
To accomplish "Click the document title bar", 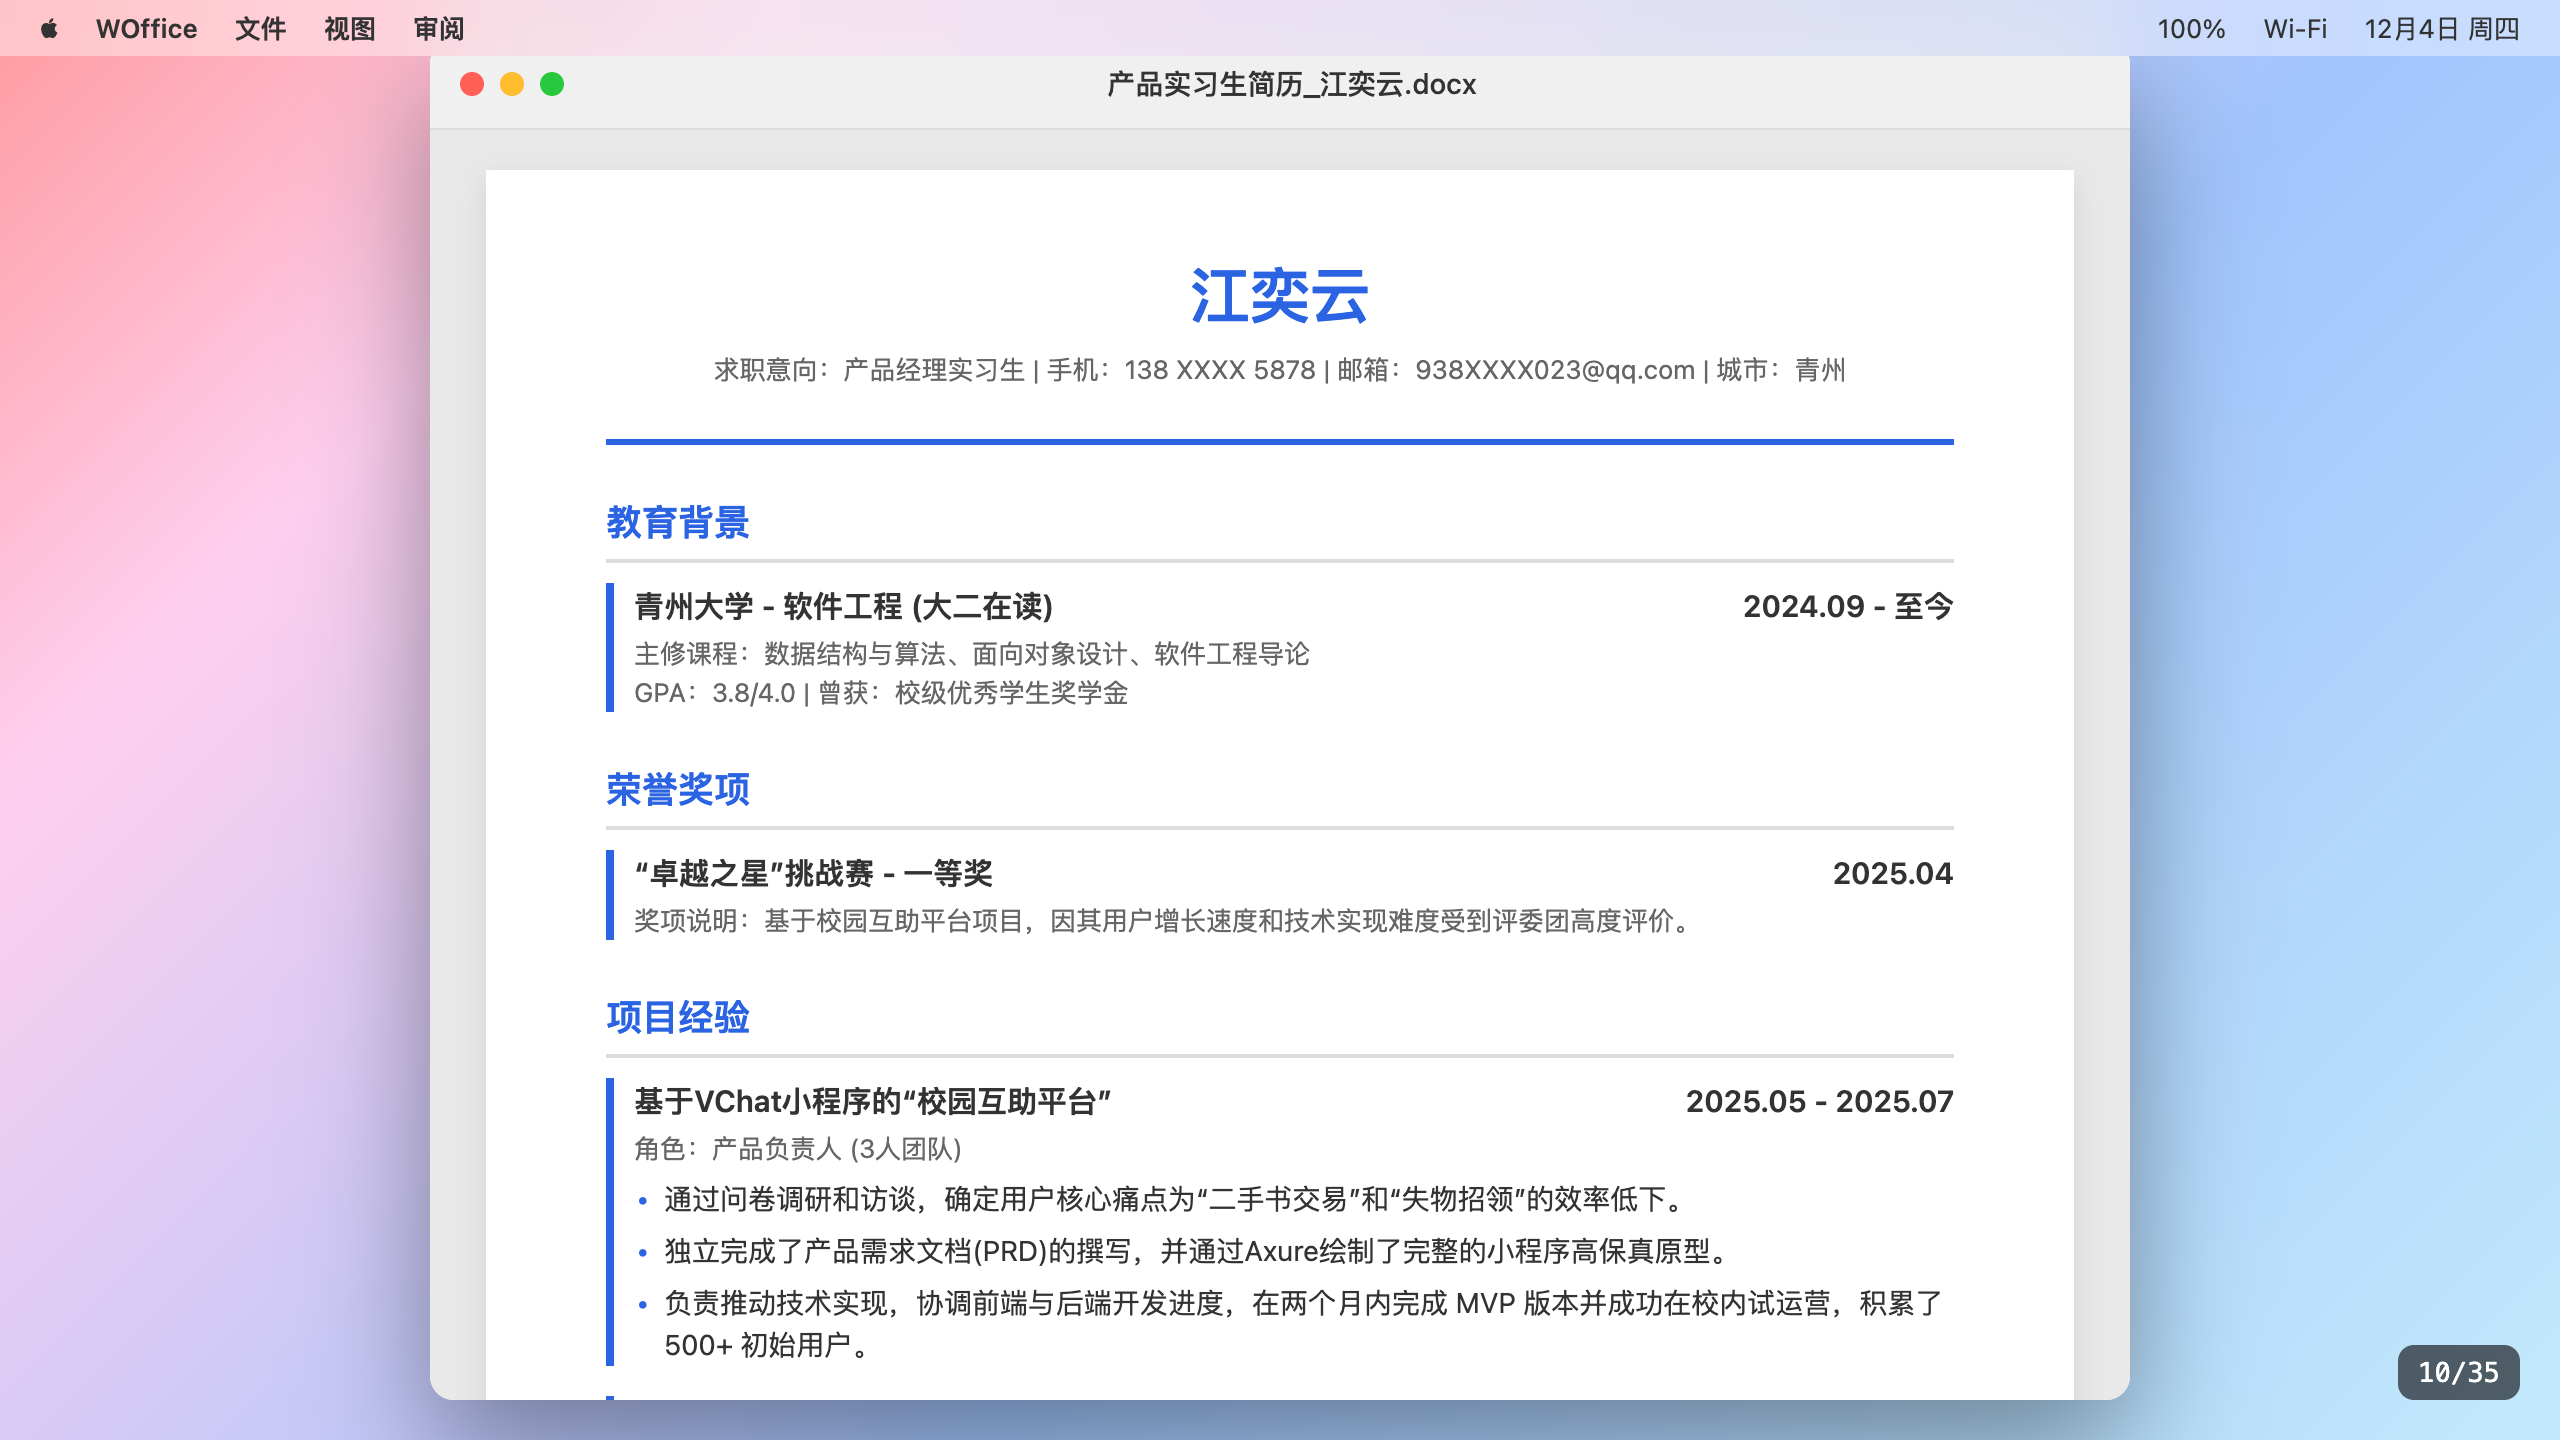I will [1288, 85].
